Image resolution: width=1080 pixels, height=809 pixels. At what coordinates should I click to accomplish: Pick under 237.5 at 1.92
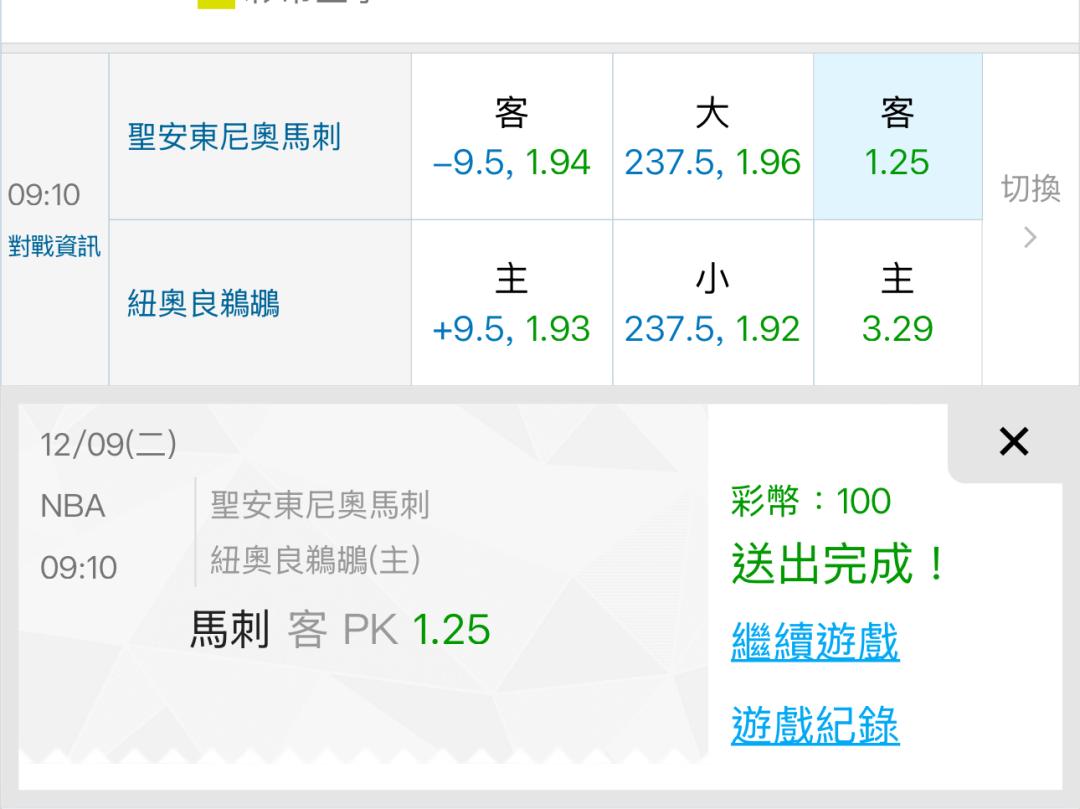click(x=713, y=303)
